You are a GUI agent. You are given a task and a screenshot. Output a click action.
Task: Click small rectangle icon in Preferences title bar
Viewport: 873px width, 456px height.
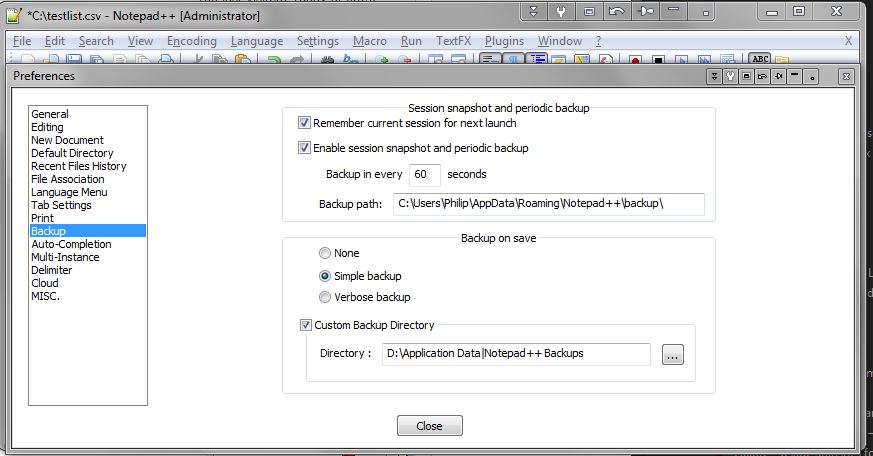747,76
